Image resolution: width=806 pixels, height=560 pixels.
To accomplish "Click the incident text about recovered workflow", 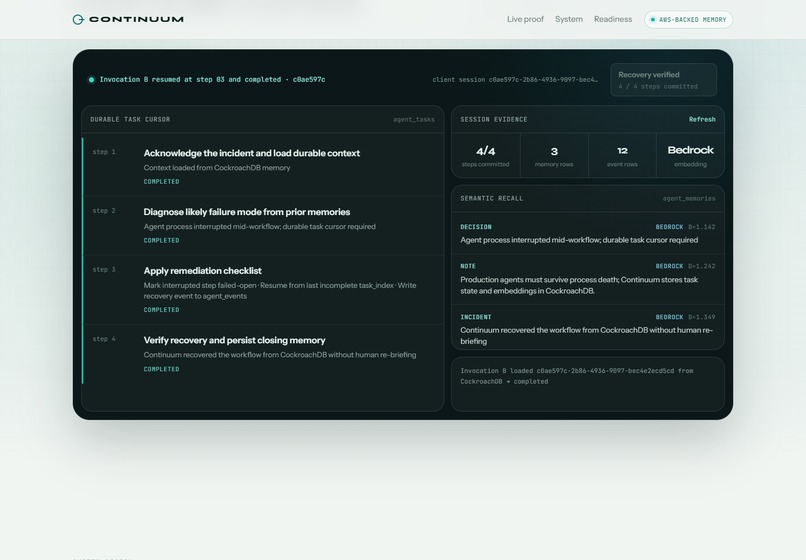I will [587, 336].
